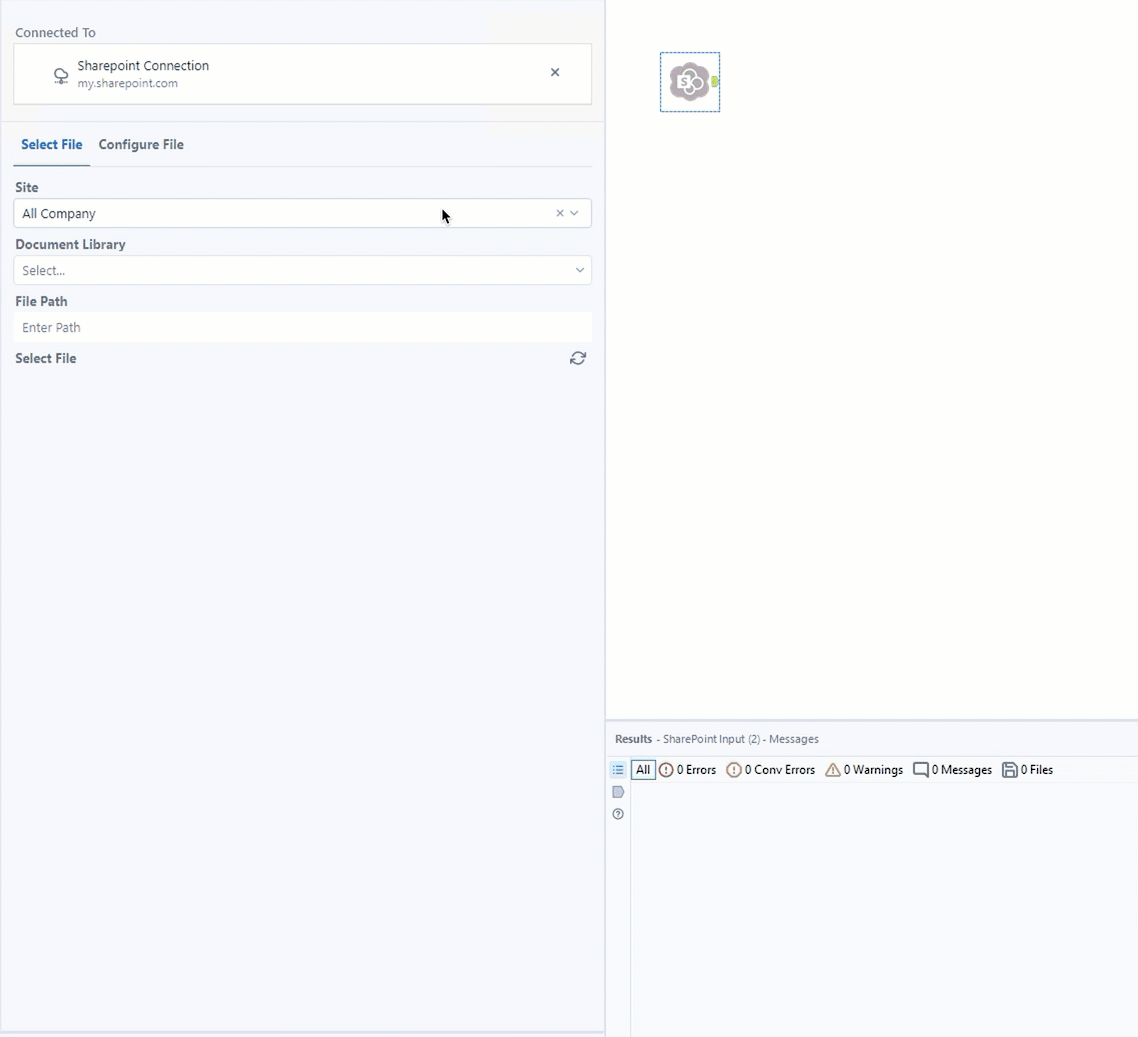Remove the Sharepoint Connection
The width and height of the screenshot is (1138, 1037).
click(x=555, y=72)
